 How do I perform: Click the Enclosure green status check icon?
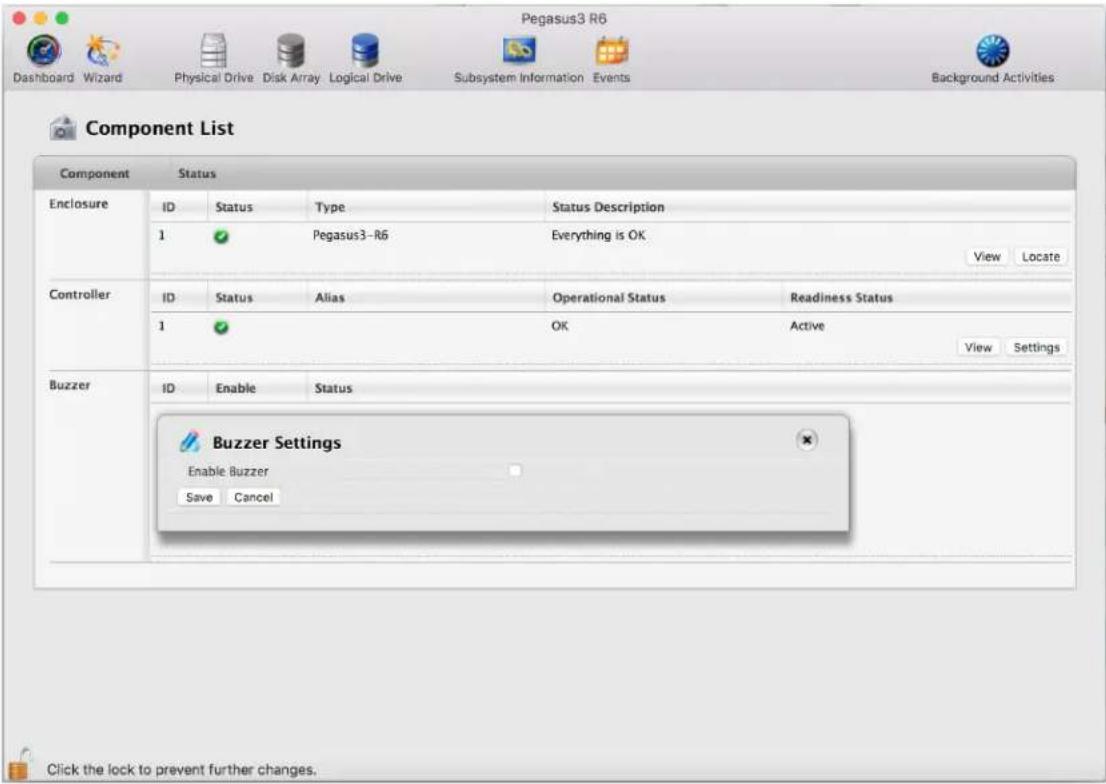[x=221, y=236]
